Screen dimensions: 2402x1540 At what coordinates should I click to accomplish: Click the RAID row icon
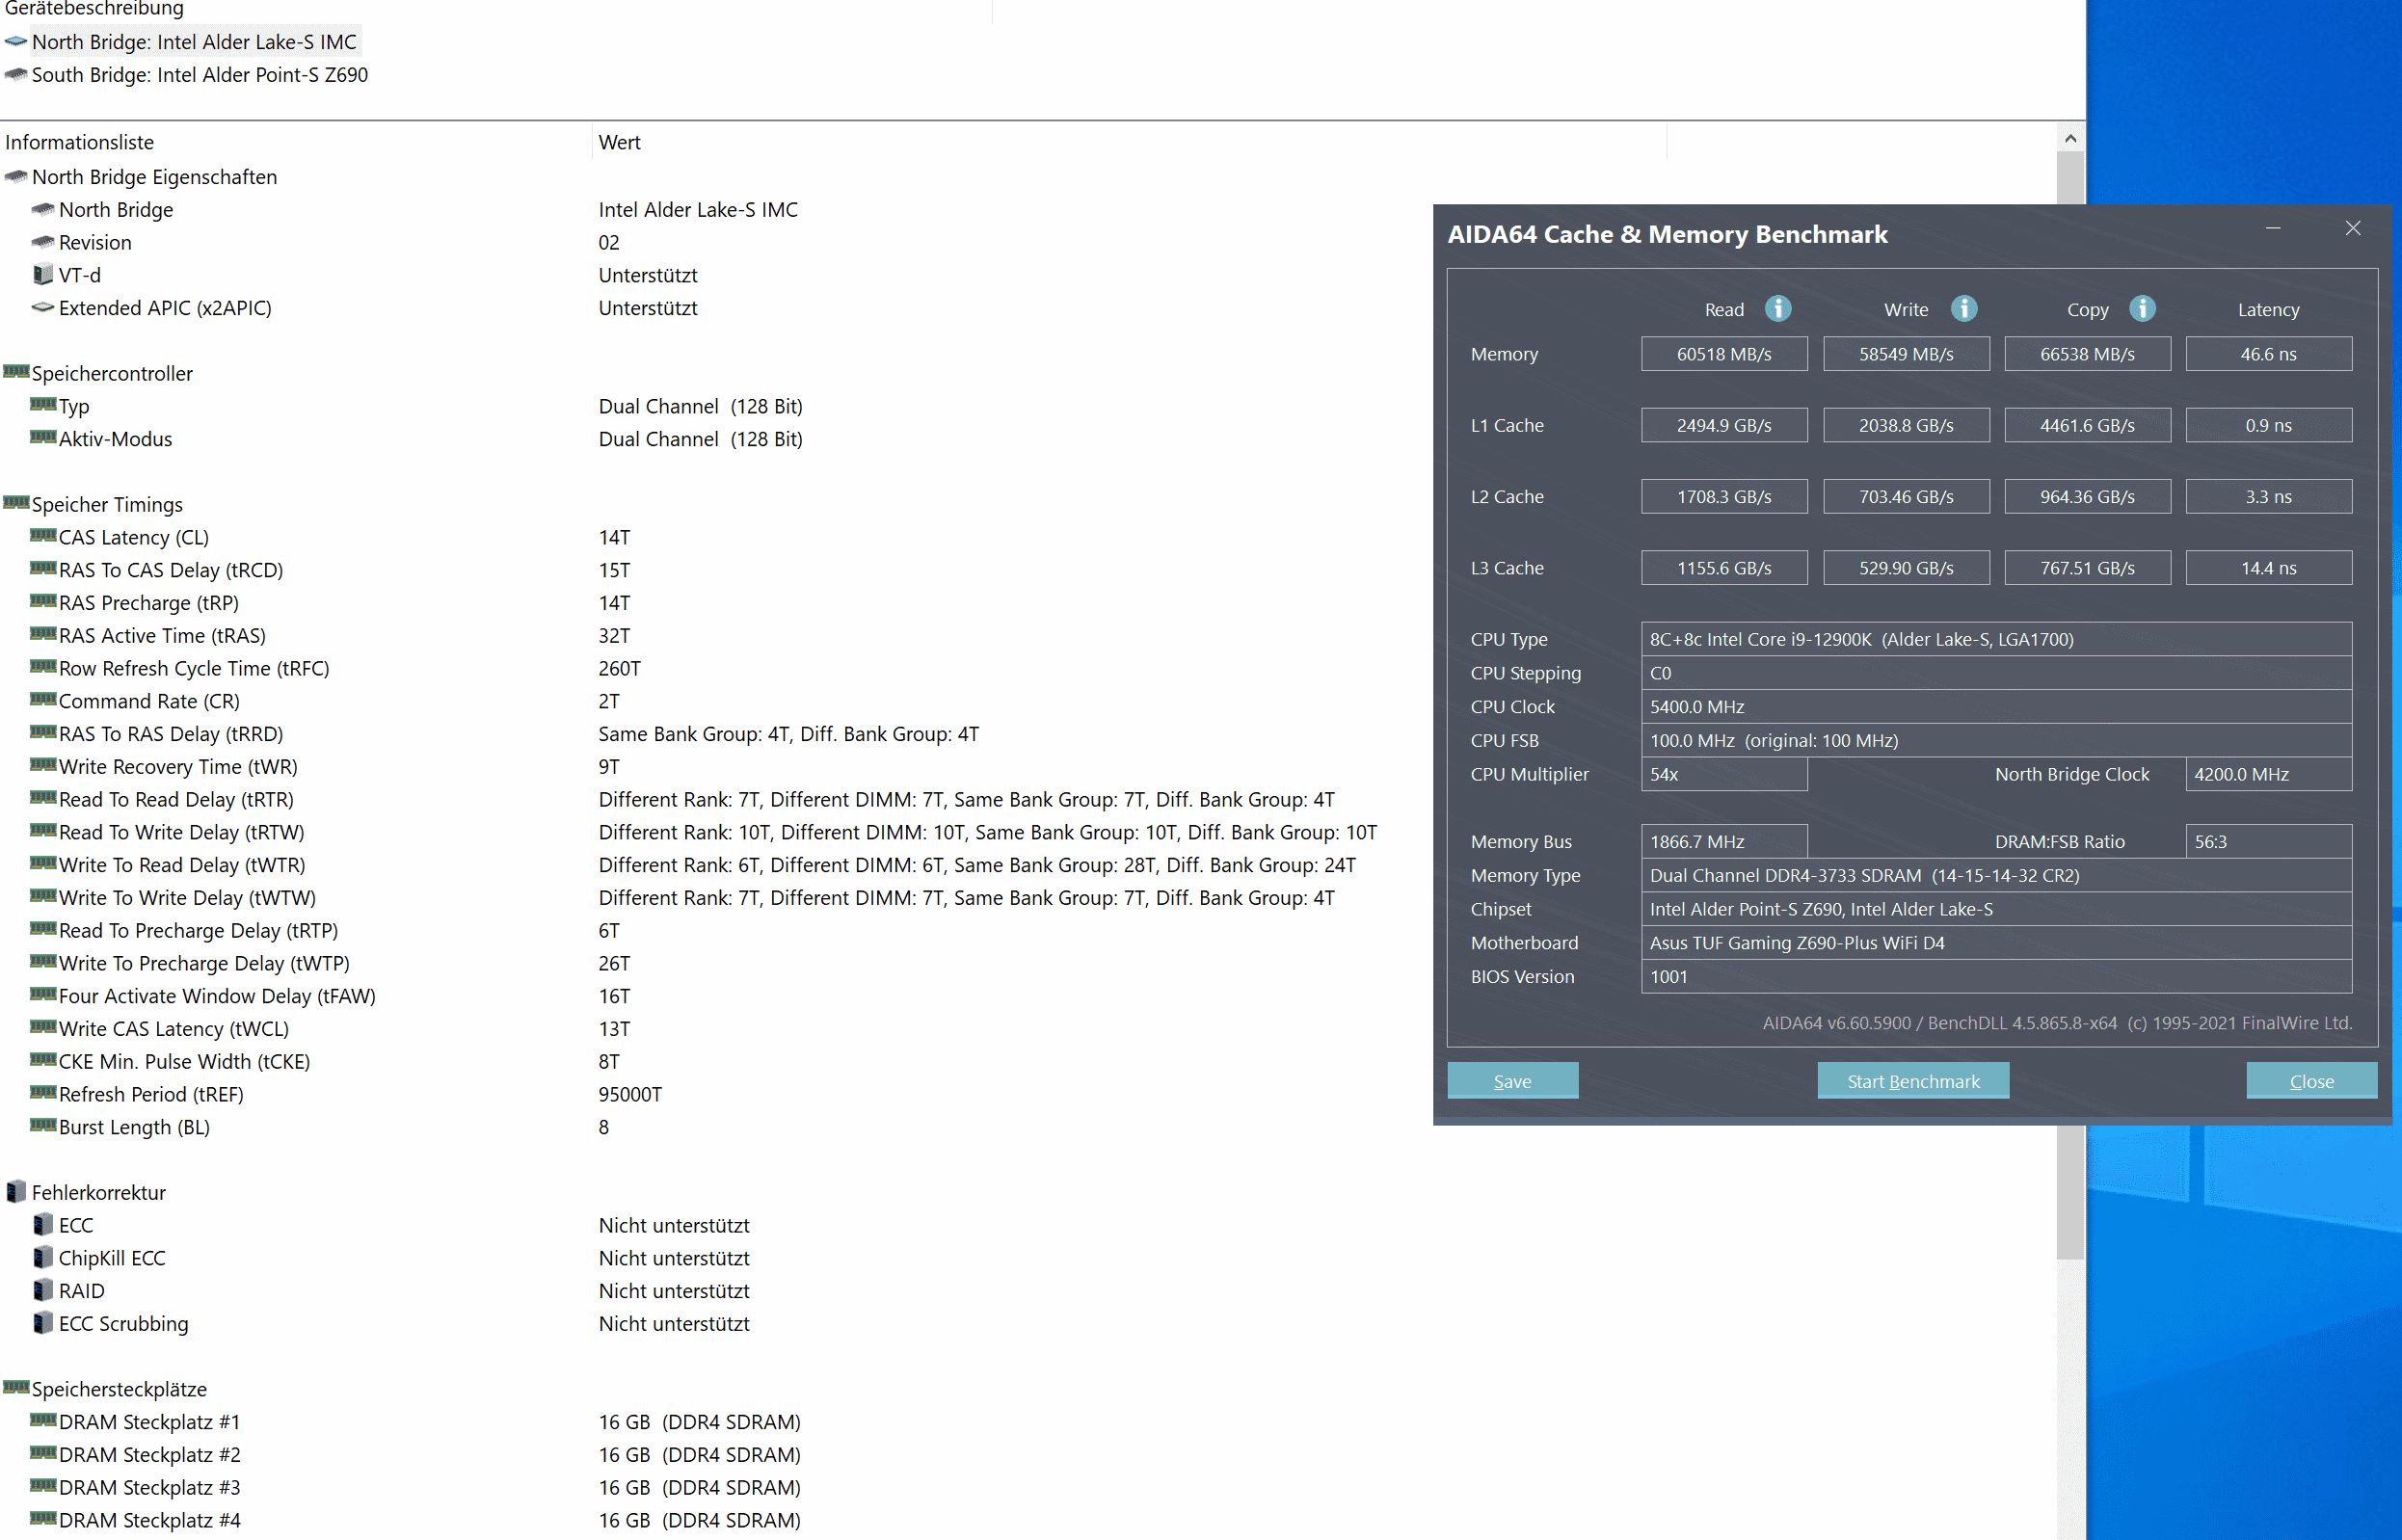pyautogui.click(x=43, y=1291)
